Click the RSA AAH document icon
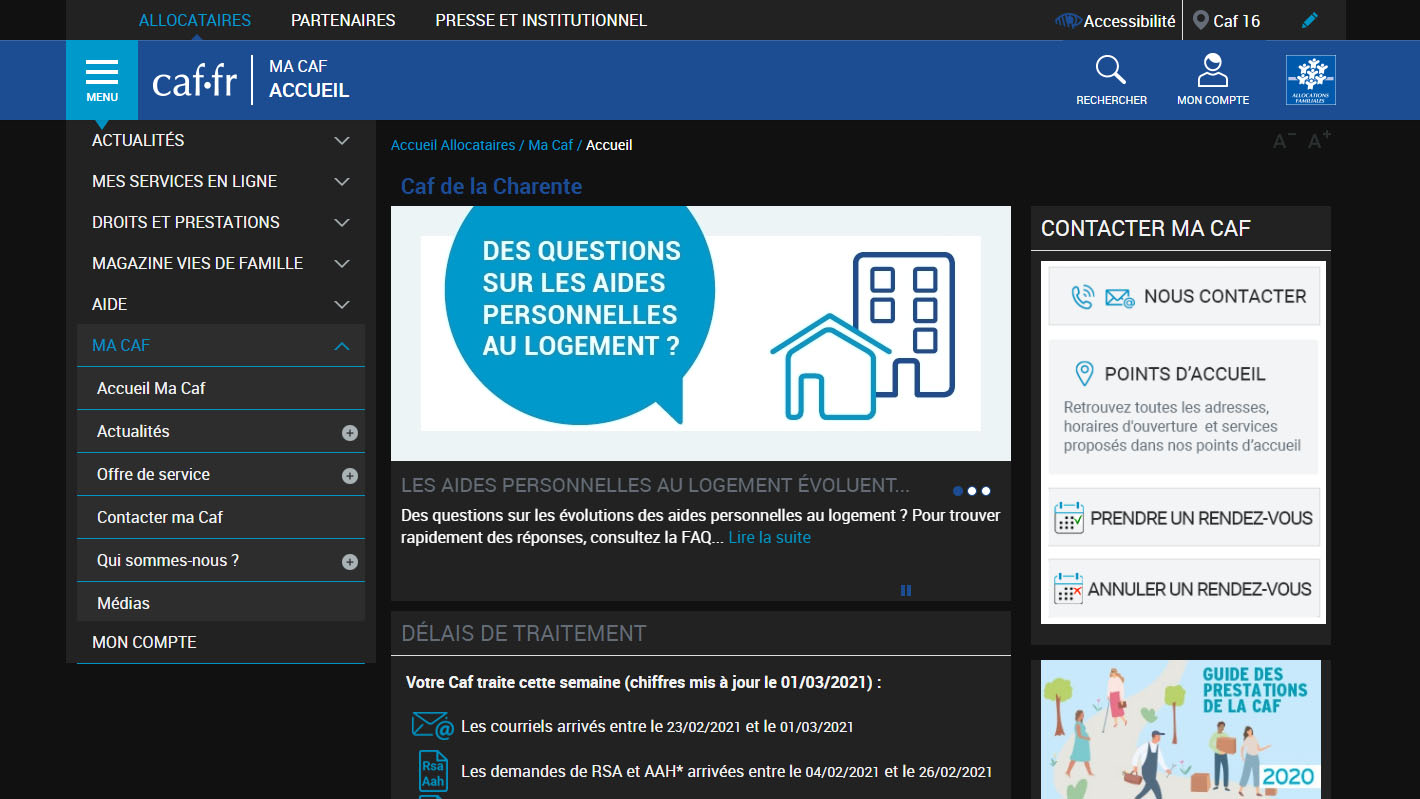The width and height of the screenshot is (1420, 799). (433, 771)
